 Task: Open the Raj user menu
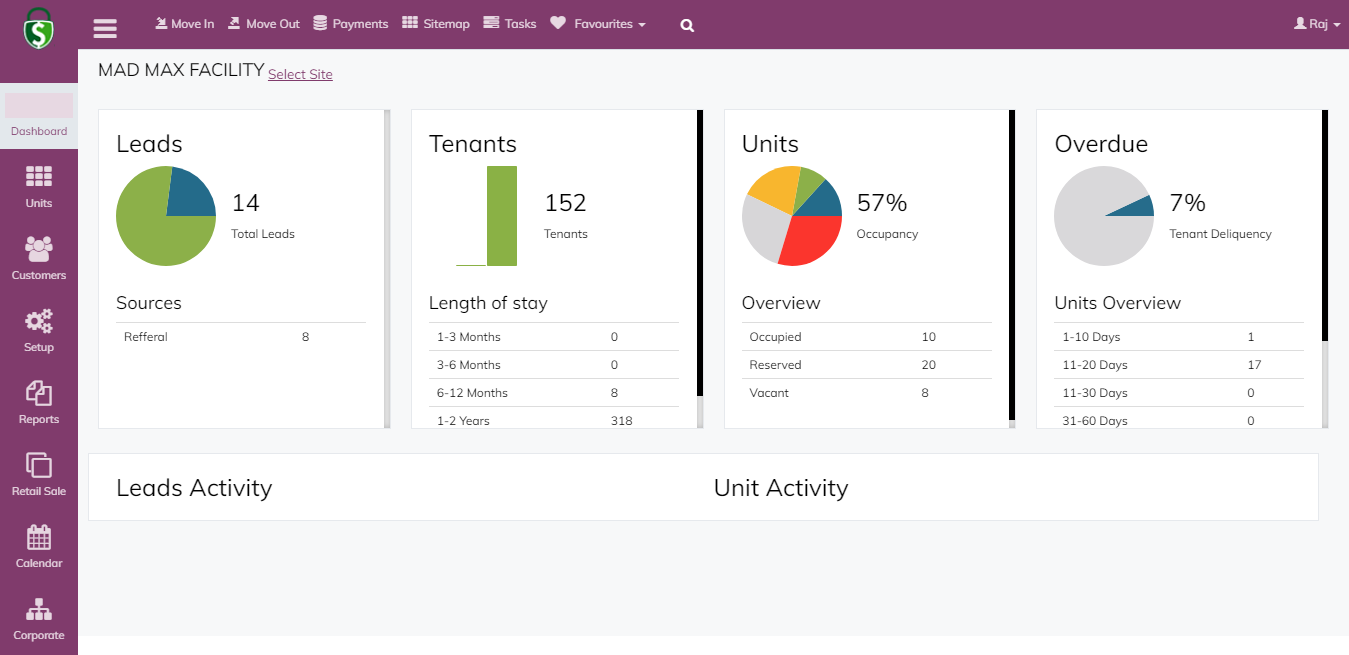pos(1317,23)
